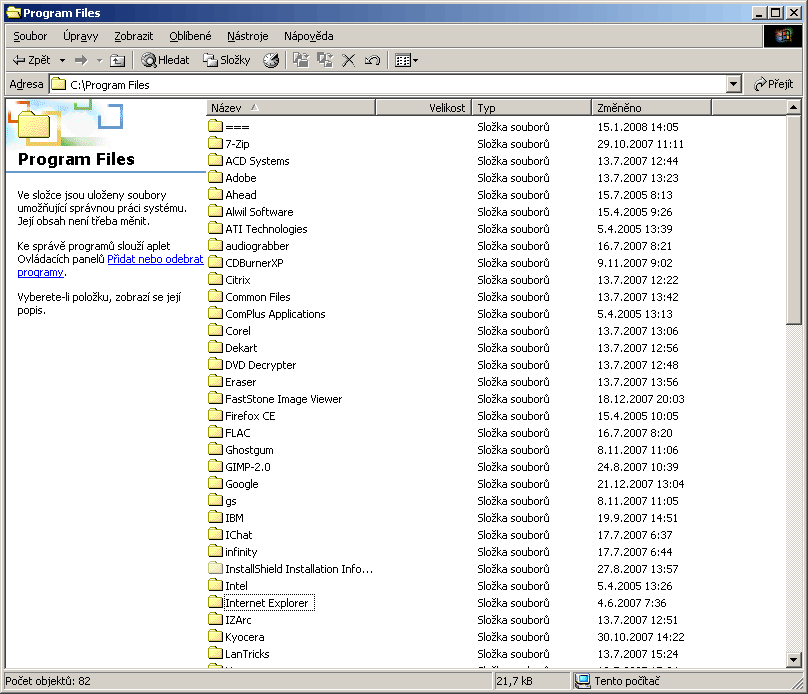Open the Views dropdown in the toolbar
The image size is (808, 694).
click(406, 60)
